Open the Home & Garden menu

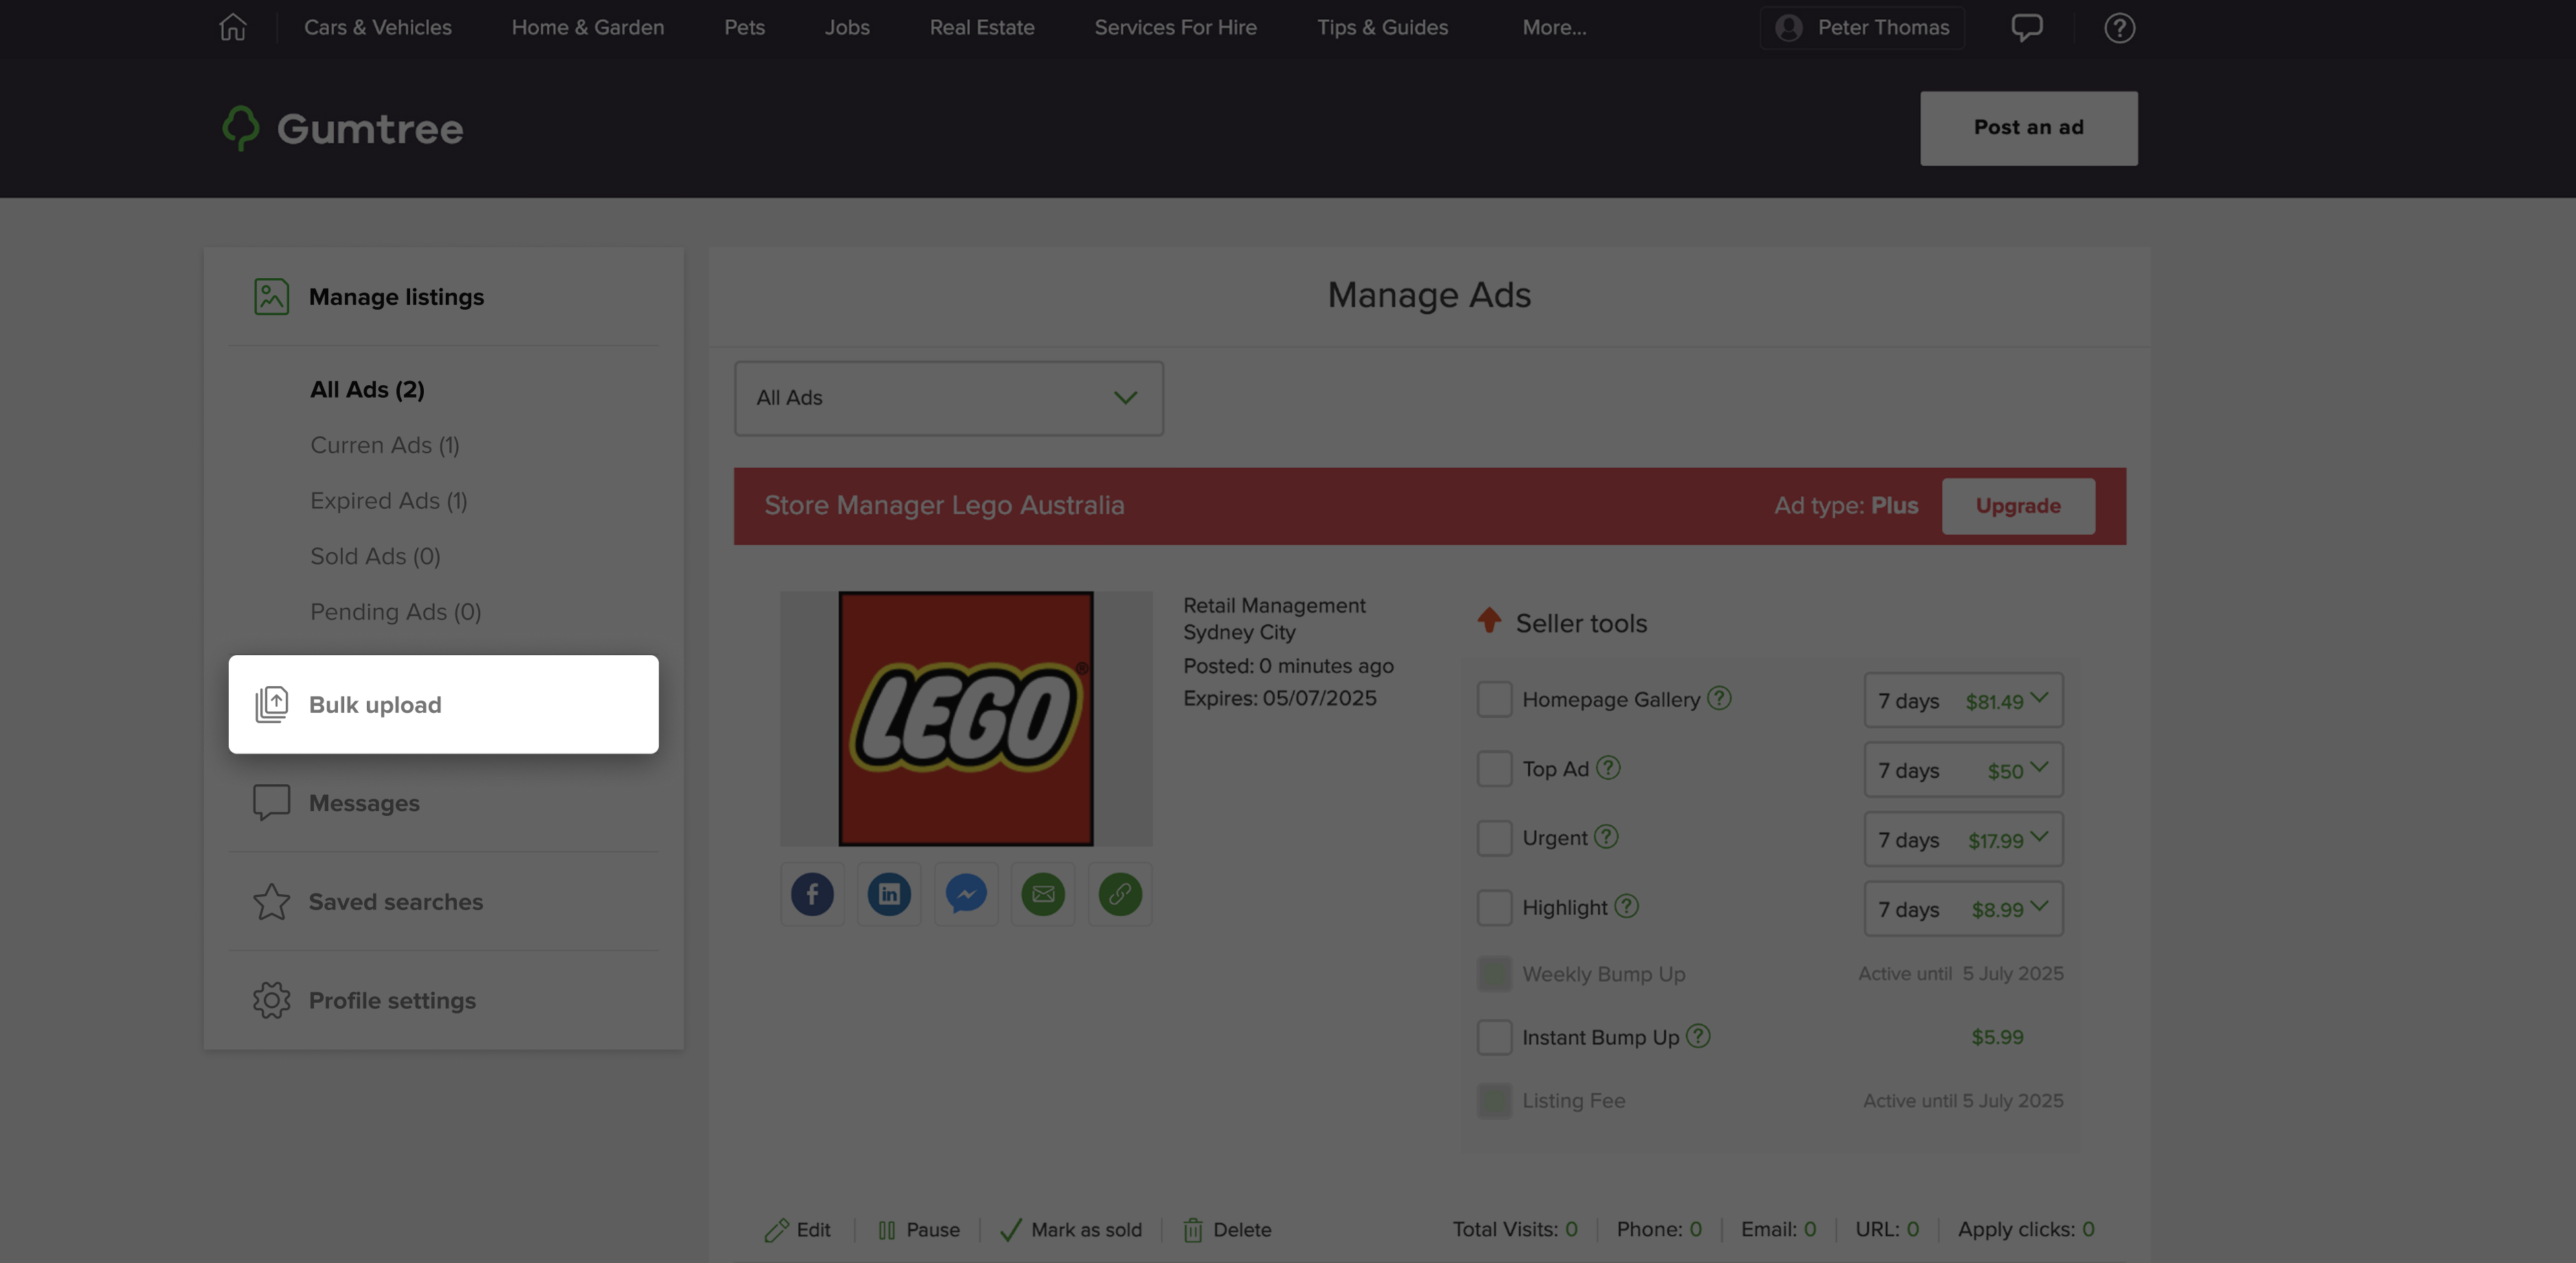588,27
